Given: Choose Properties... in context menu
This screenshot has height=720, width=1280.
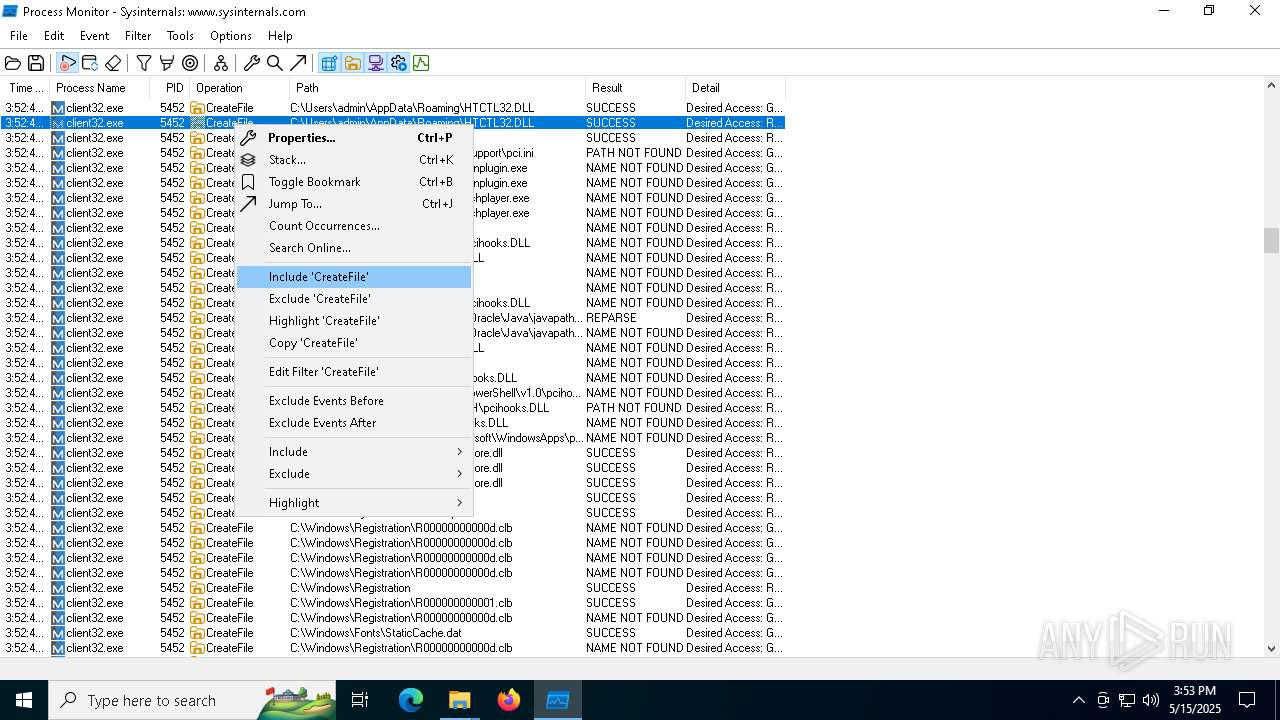Looking at the screenshot, I should (354, 138).
